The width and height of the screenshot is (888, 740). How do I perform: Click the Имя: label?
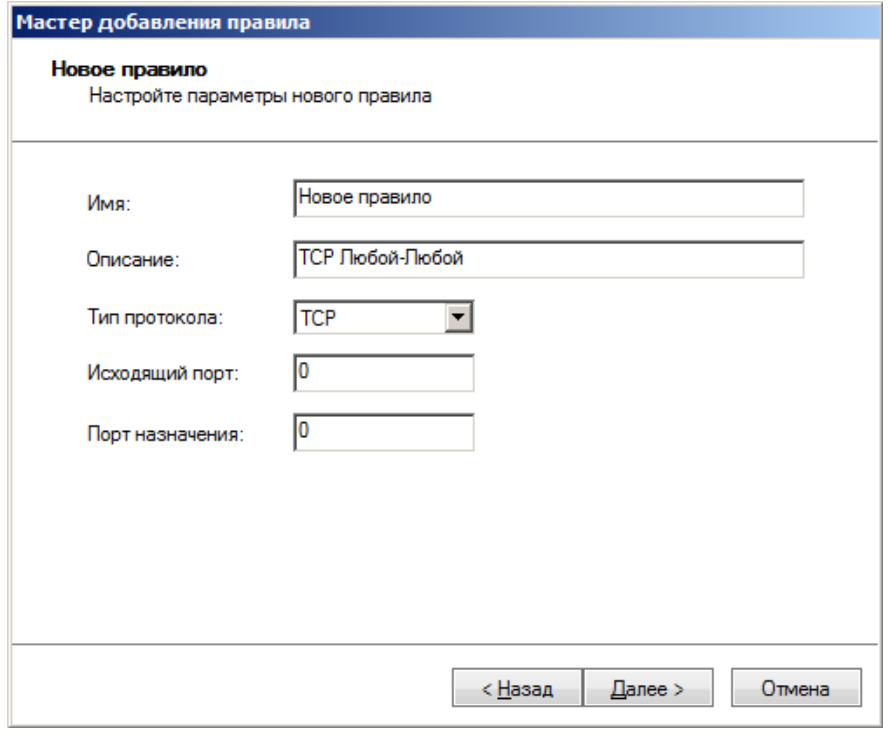(x=110, y=205)
